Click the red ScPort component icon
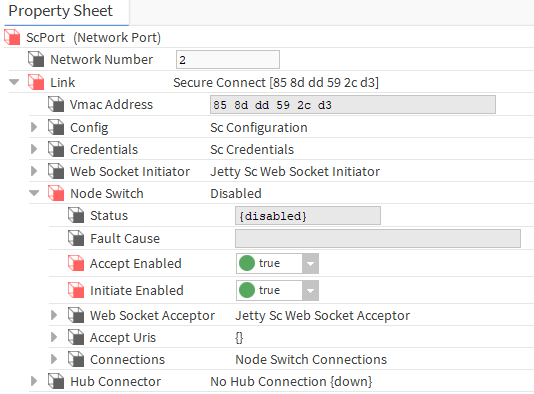 tap(12, 37)
